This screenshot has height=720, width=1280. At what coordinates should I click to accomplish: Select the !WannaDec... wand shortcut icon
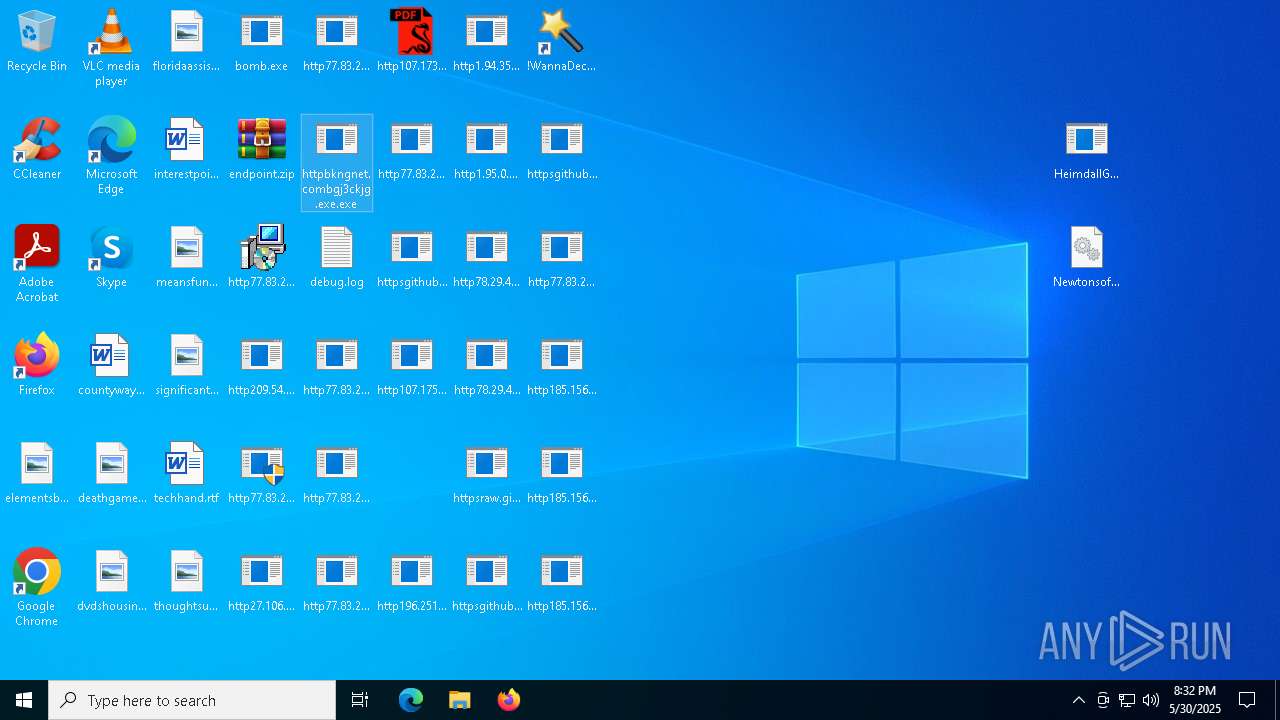point(562,42)
